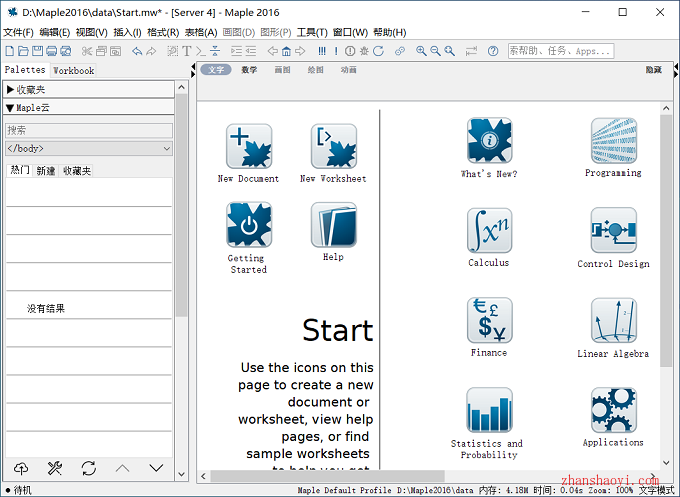
Task: Click the help search field in toolbar
Action: [x=561, y=51]
